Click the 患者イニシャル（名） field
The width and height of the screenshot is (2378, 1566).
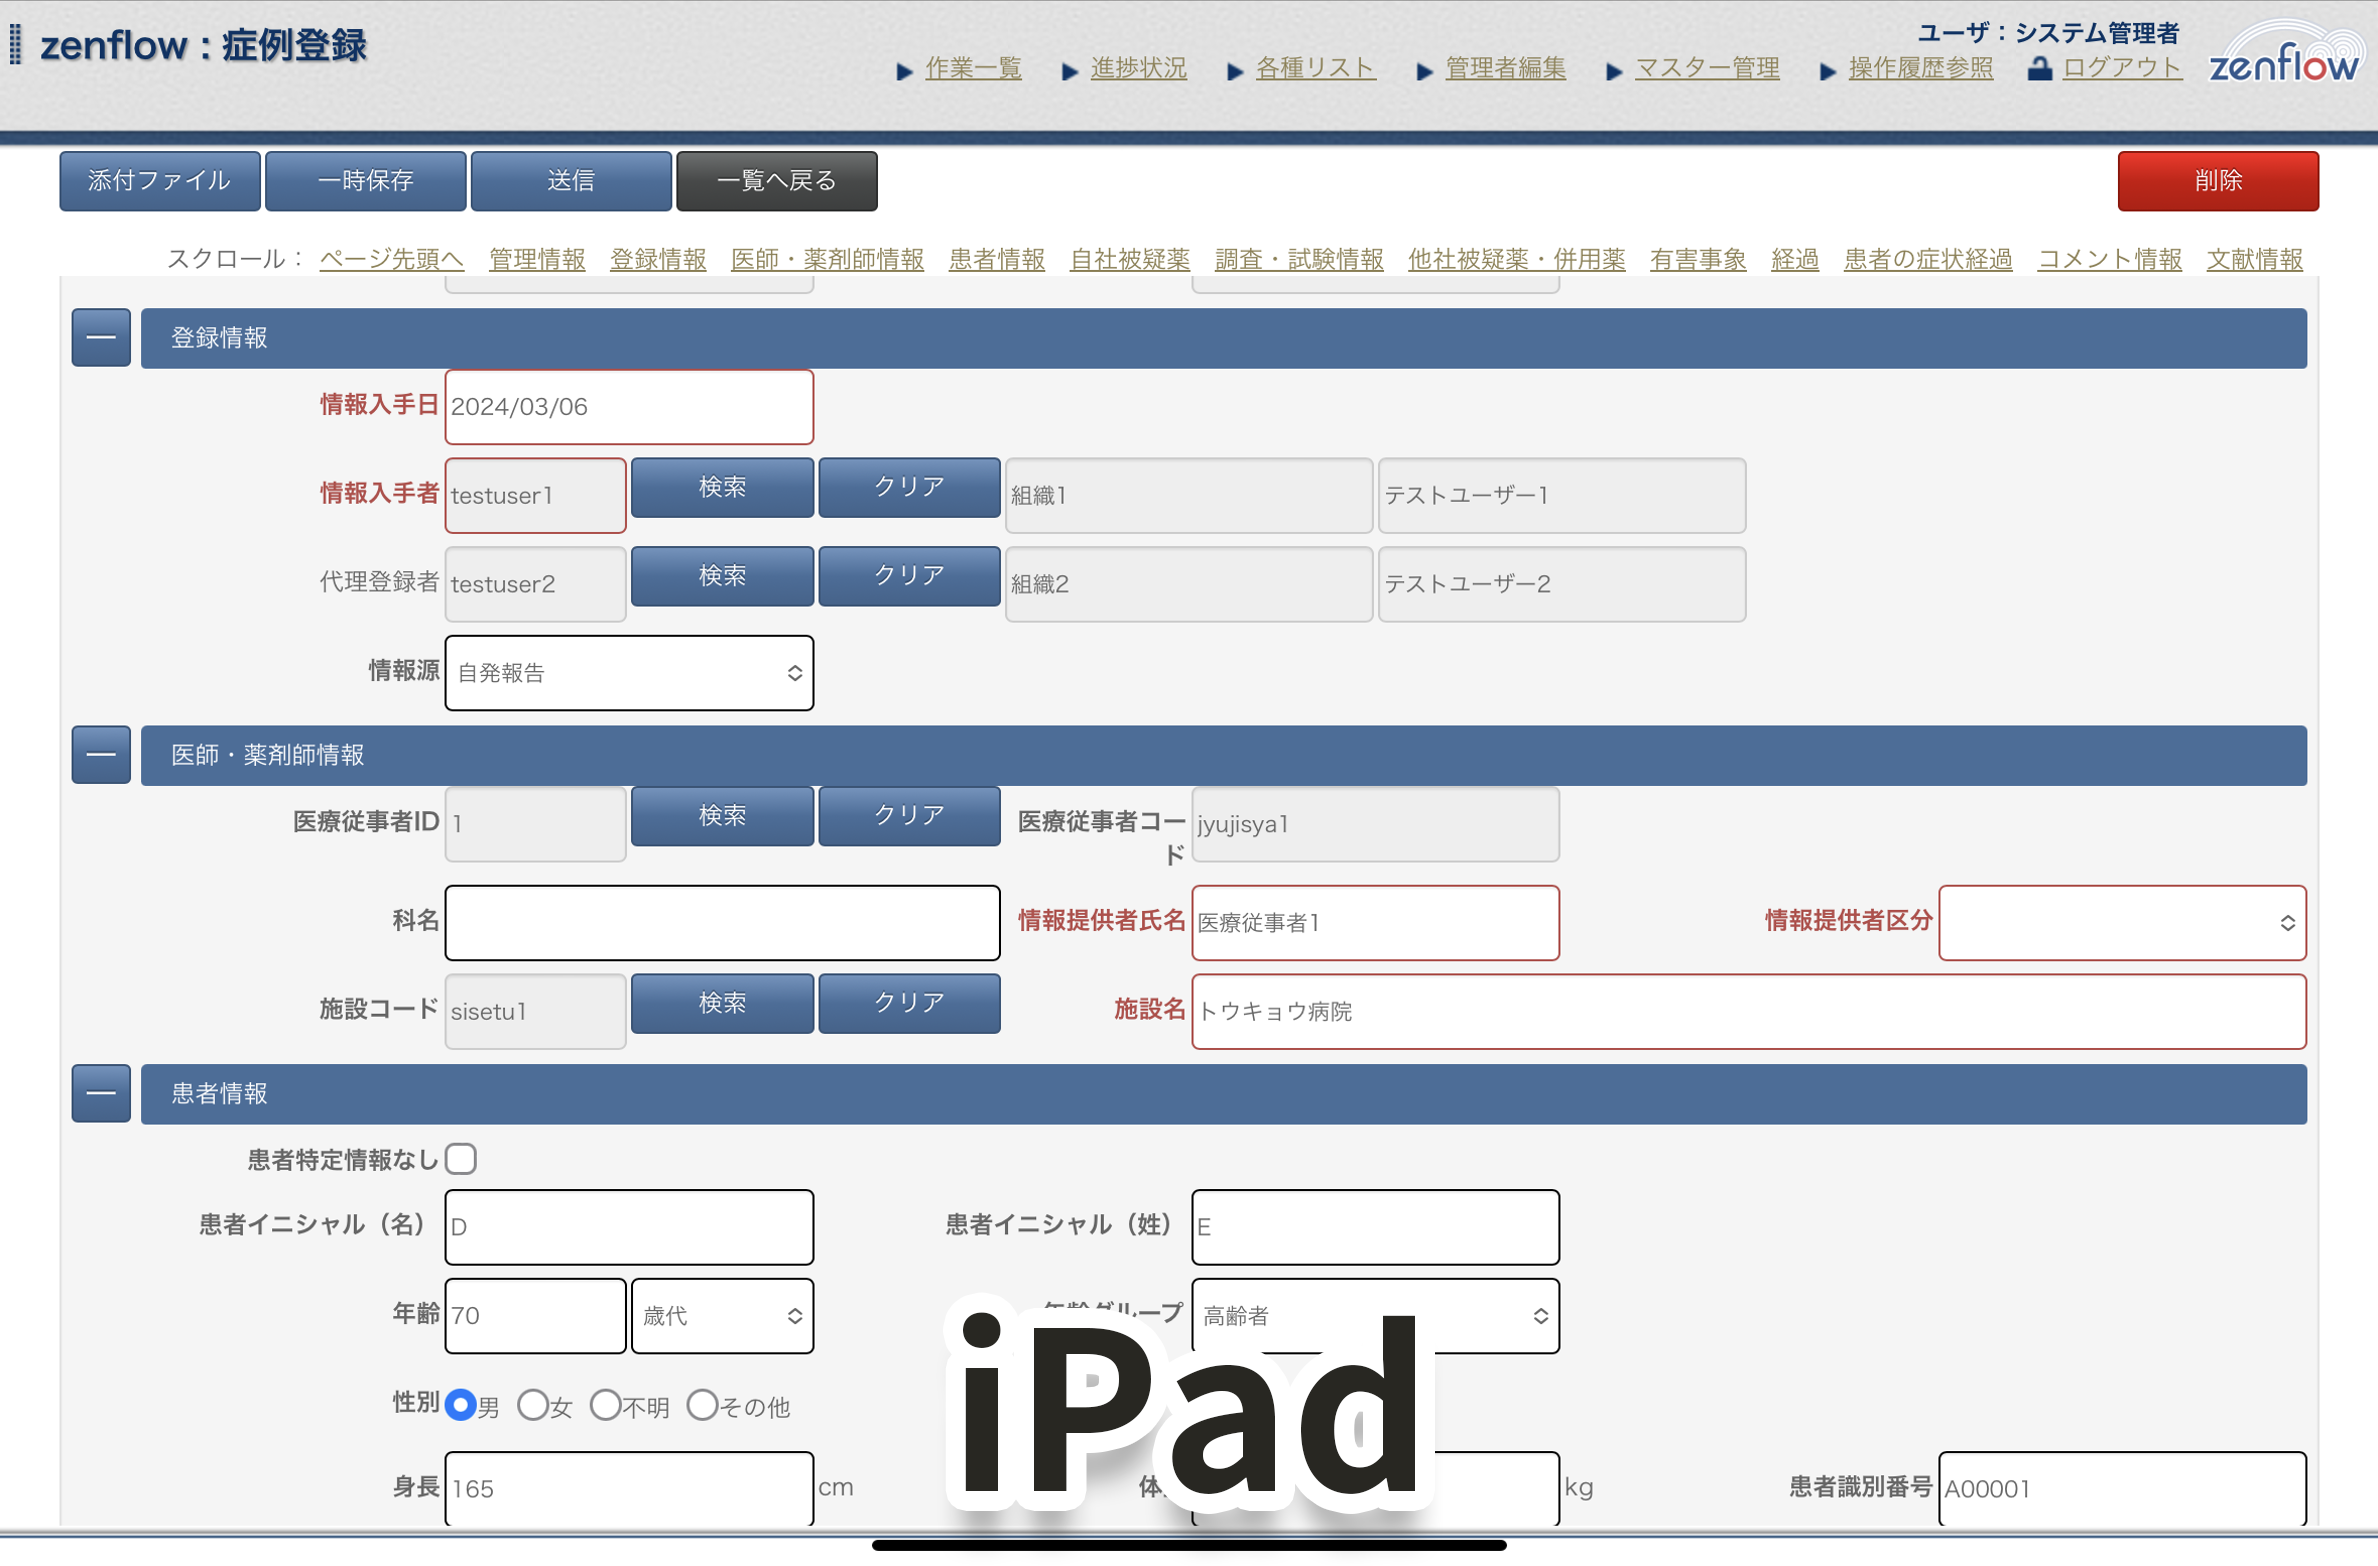[629, 1227]
